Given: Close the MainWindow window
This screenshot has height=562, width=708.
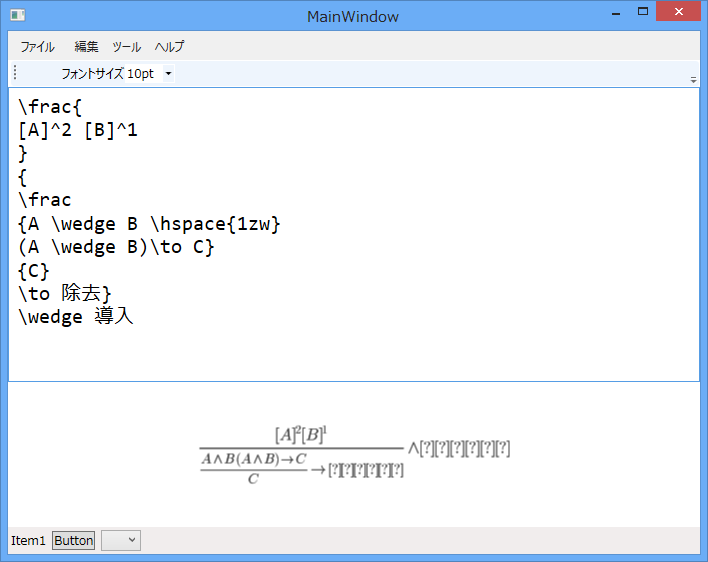Looking at the screenshot, I should click(x=678, y=12).
